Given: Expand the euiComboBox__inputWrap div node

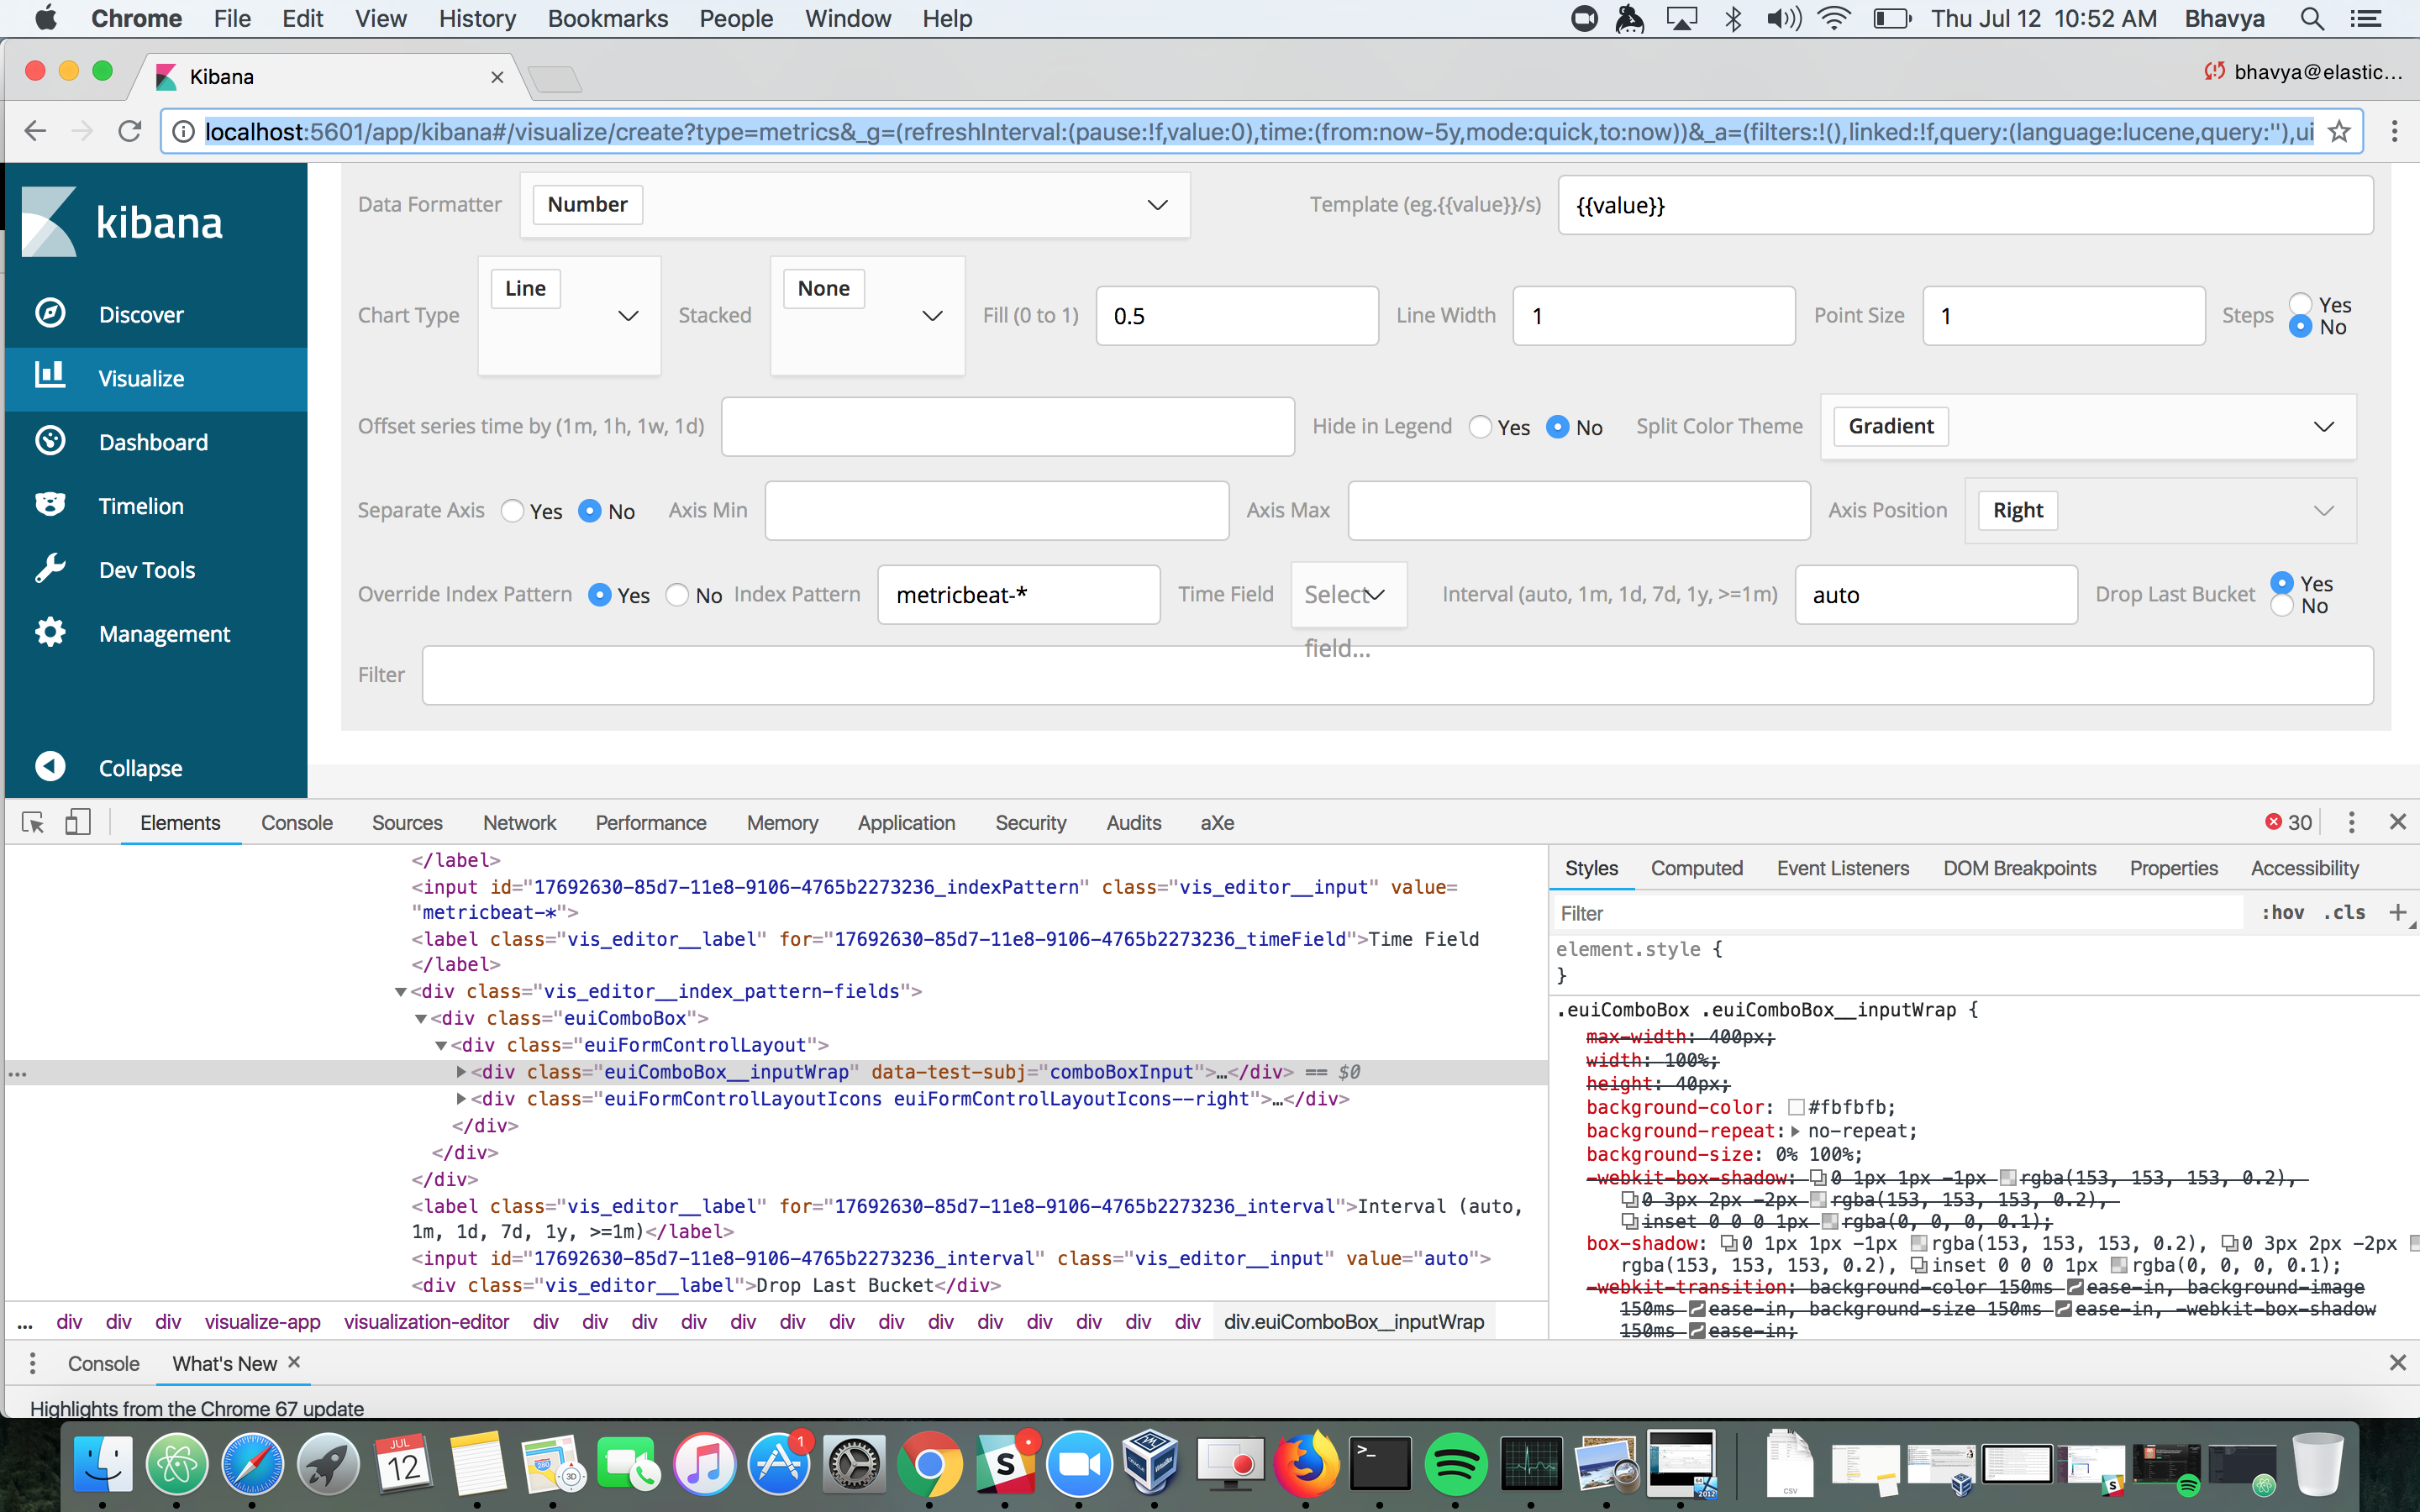Looking at the screenshot, I should (x=461, y=1071).
